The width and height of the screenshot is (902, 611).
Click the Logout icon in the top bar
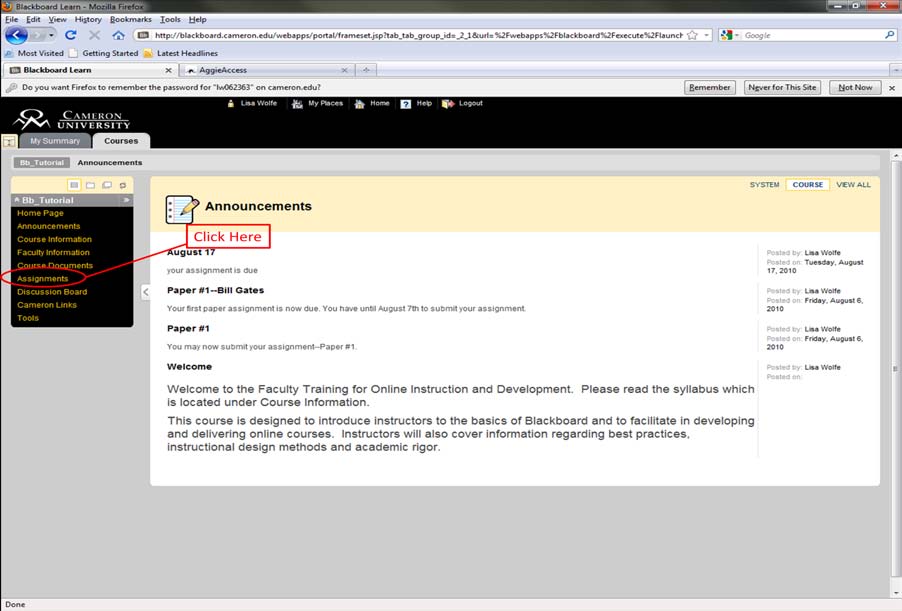448,104
